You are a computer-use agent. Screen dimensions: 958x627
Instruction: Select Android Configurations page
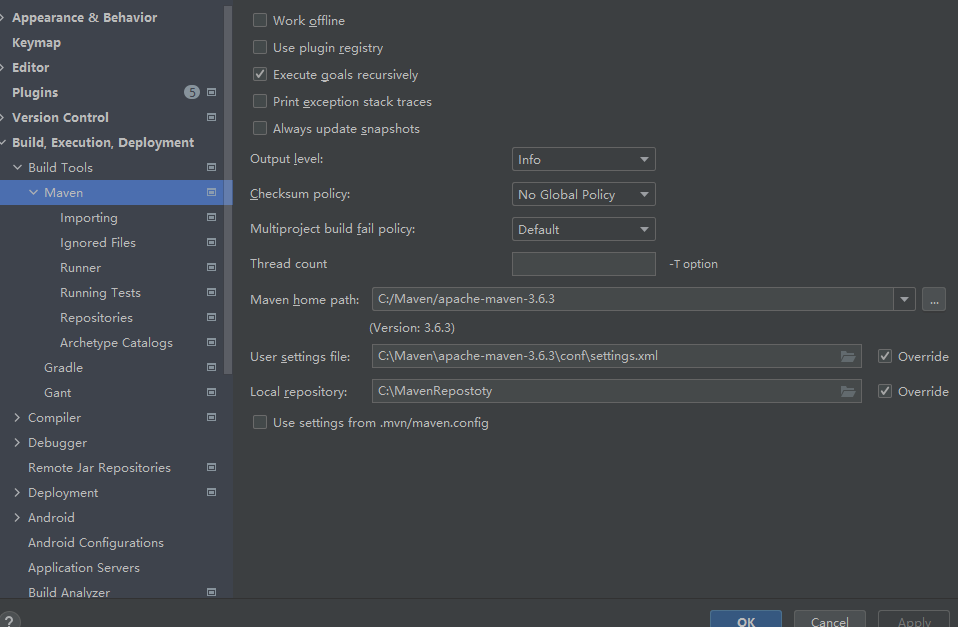pos(96,543)
